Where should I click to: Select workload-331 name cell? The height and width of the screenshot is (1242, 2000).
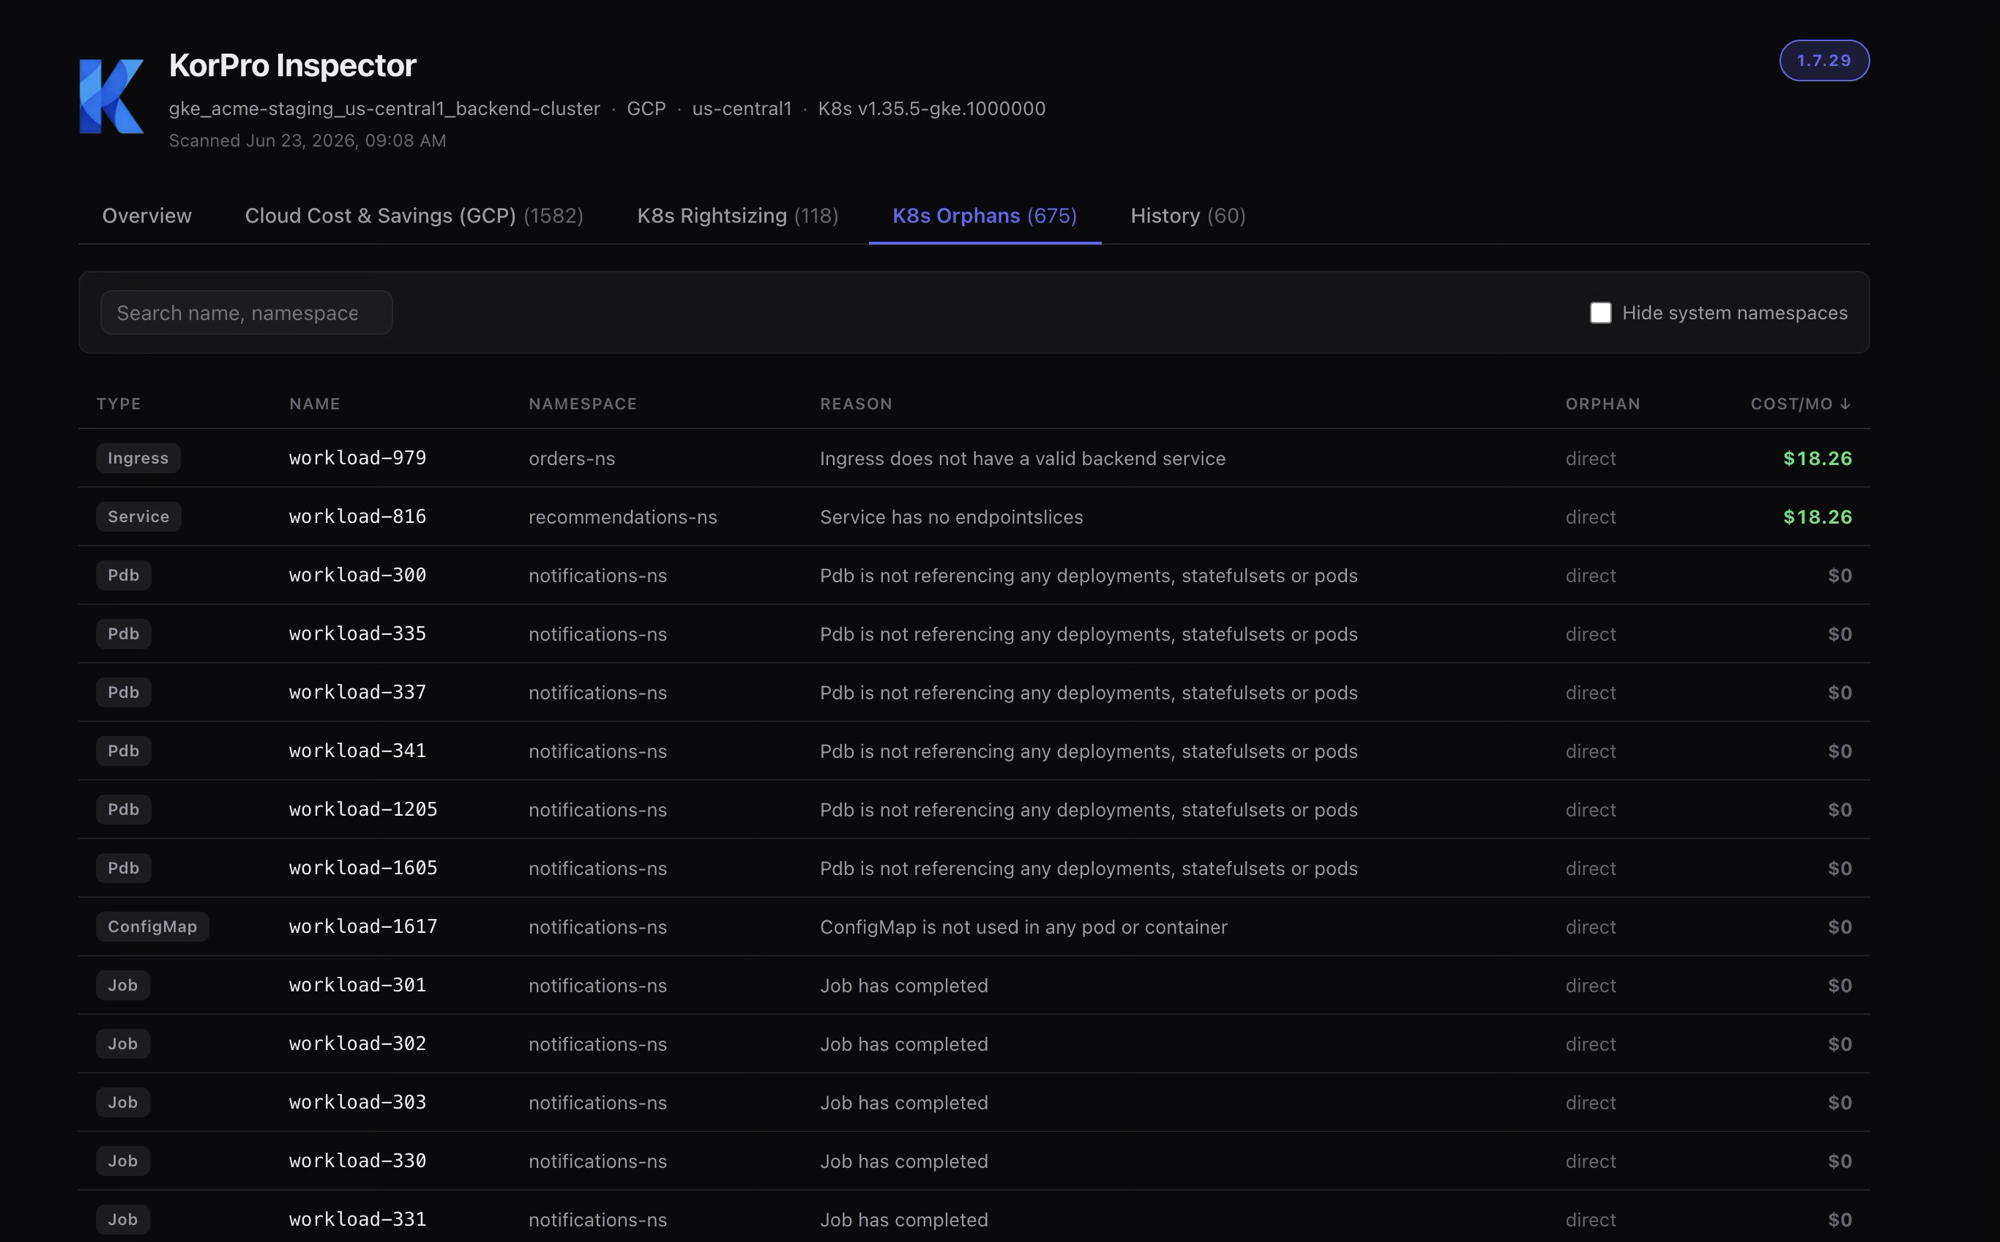[x=358, y=1219]
